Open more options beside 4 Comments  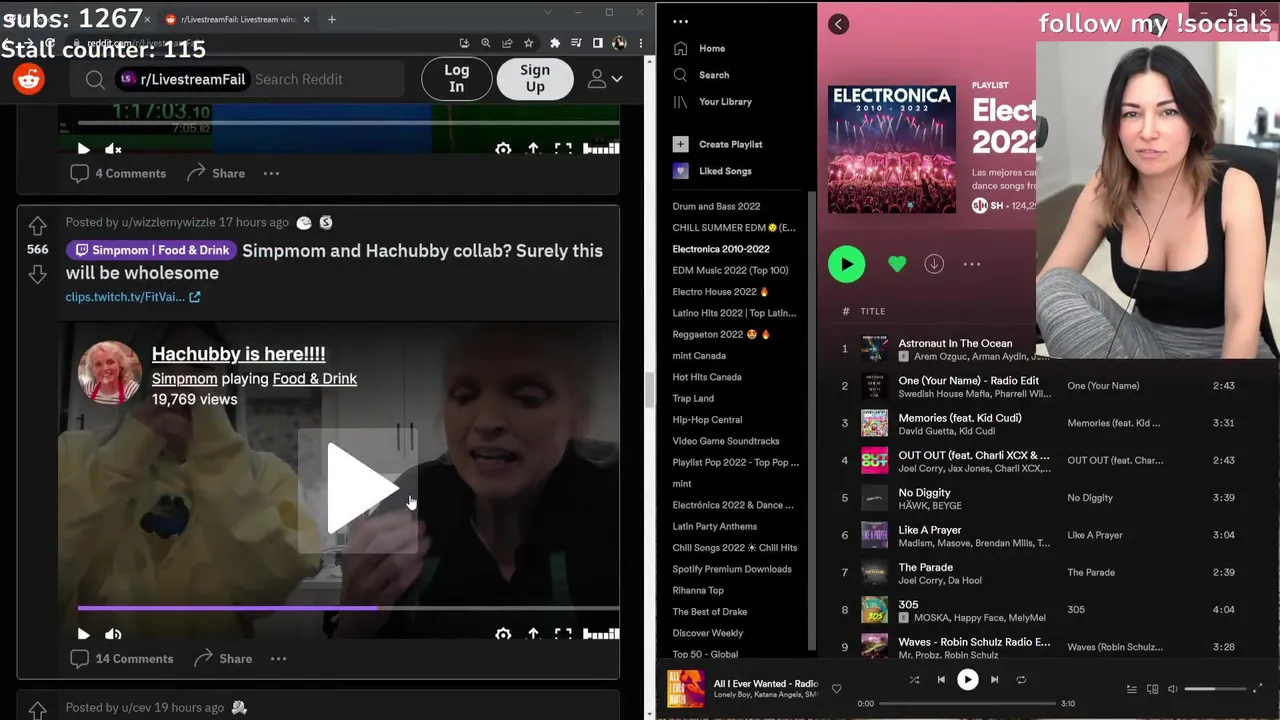point(271,173)
